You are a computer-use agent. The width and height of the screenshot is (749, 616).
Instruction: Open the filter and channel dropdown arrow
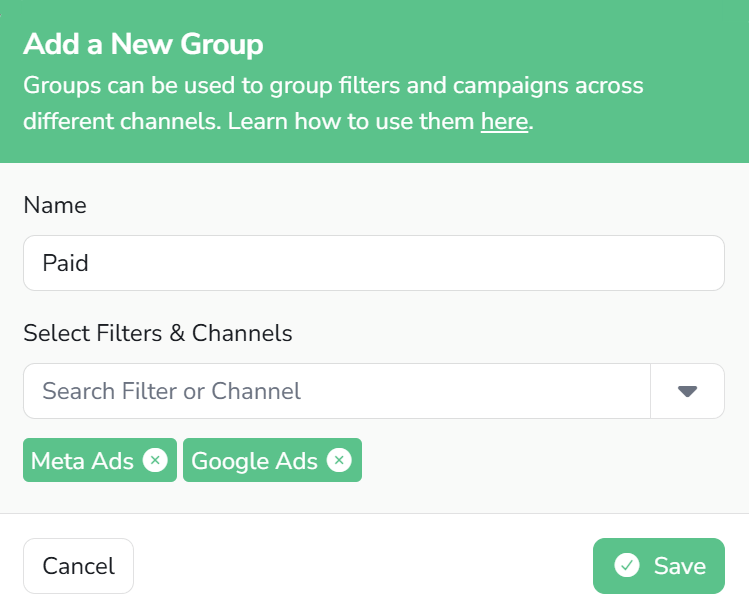(687, 391)
